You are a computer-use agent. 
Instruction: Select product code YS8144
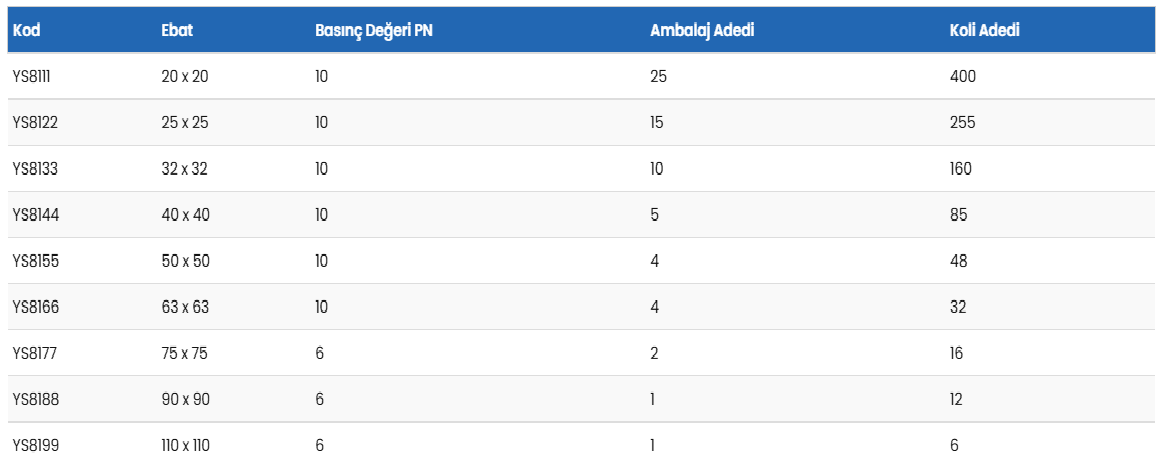35,215
